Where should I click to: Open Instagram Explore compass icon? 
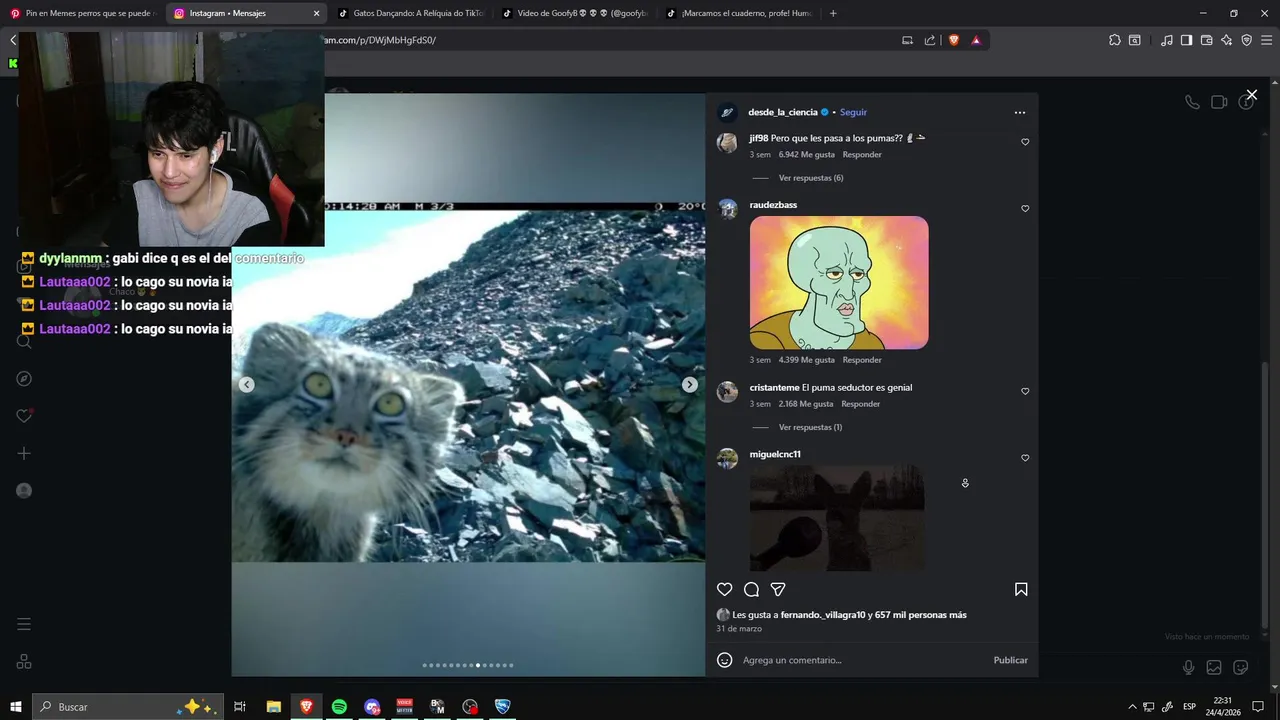coord(24,379)
